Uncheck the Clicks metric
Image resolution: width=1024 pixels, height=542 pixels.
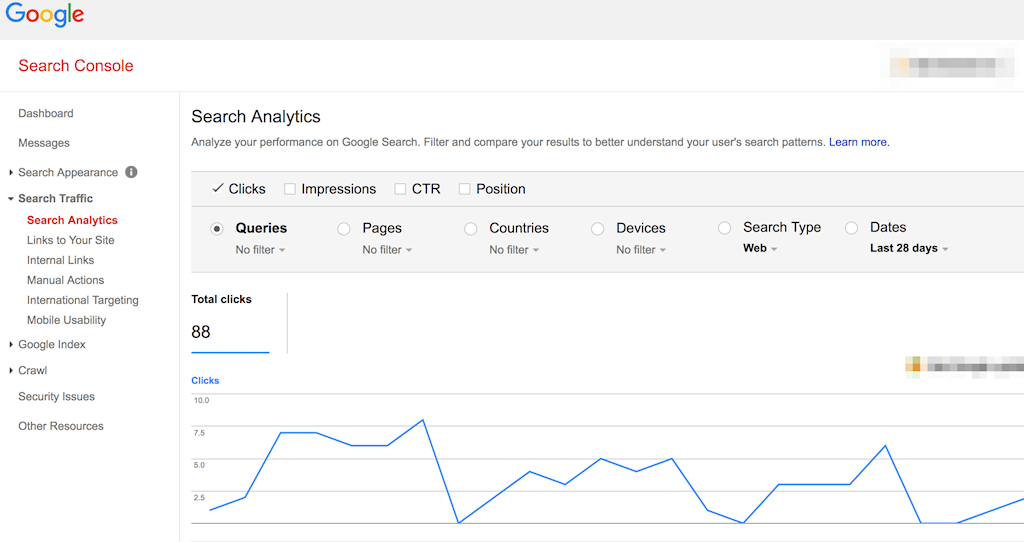tap(218, 189)
